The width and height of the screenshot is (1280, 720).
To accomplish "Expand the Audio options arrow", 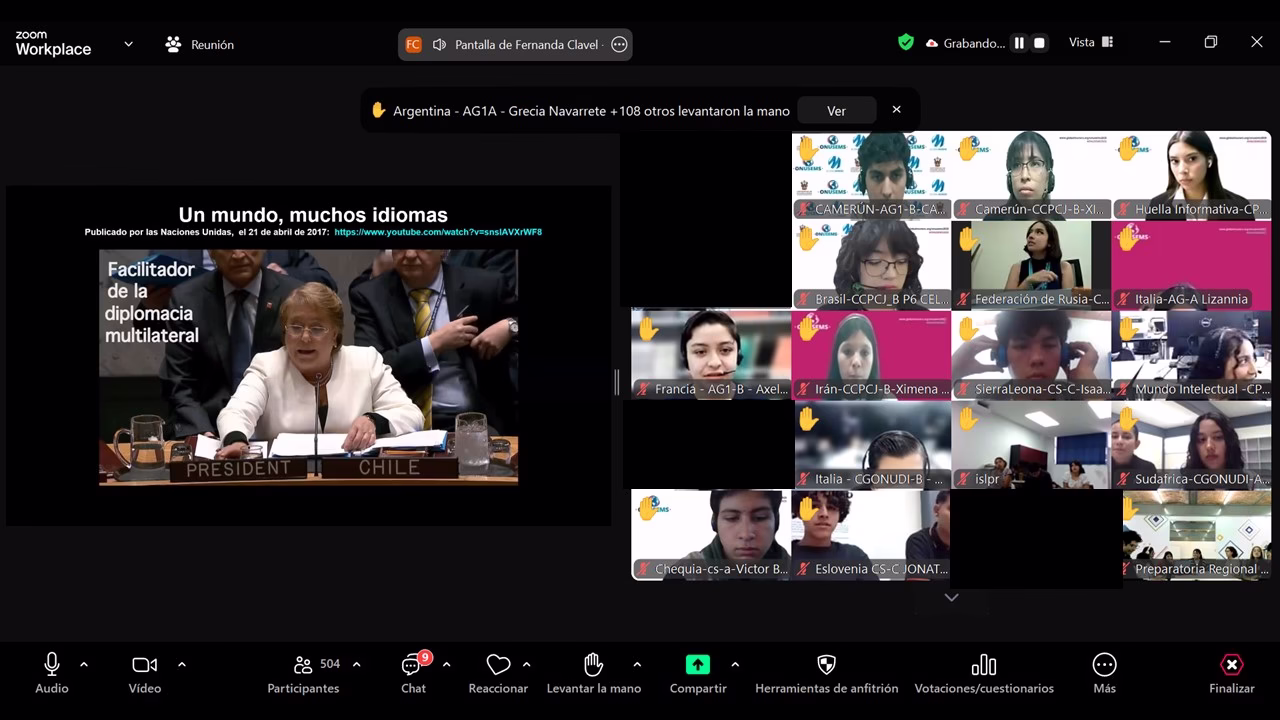I will [84, 664].
